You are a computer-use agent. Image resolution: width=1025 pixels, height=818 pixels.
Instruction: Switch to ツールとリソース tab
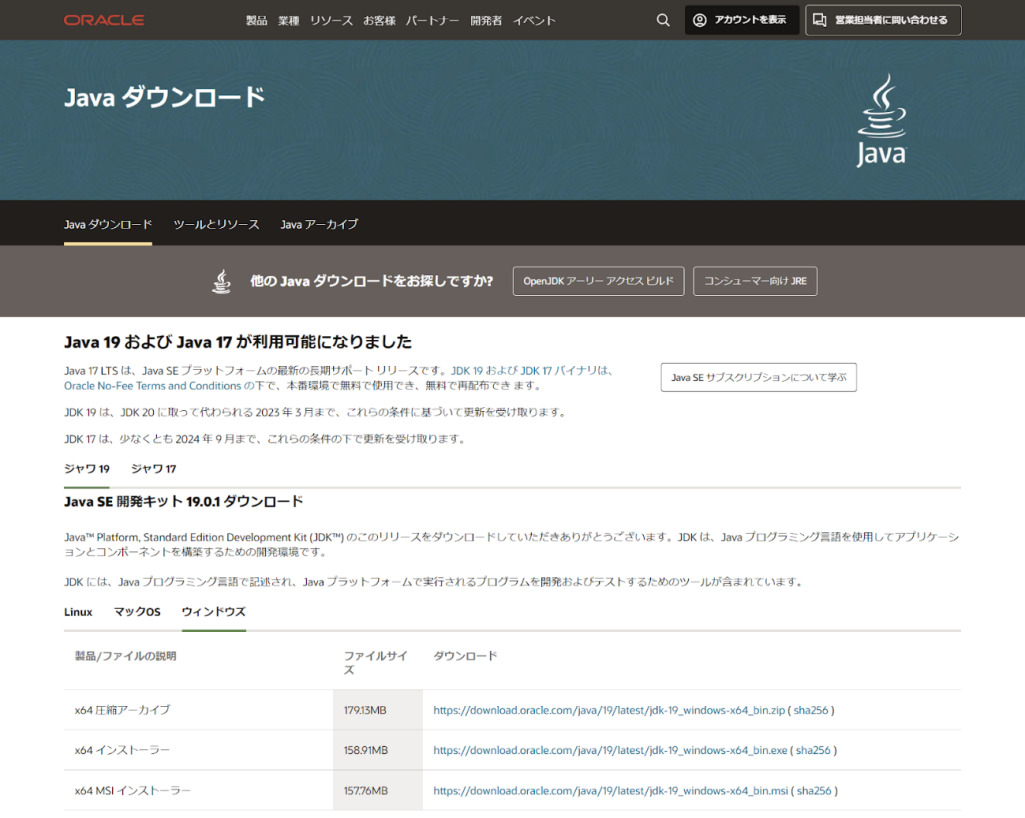click(216, 224)
